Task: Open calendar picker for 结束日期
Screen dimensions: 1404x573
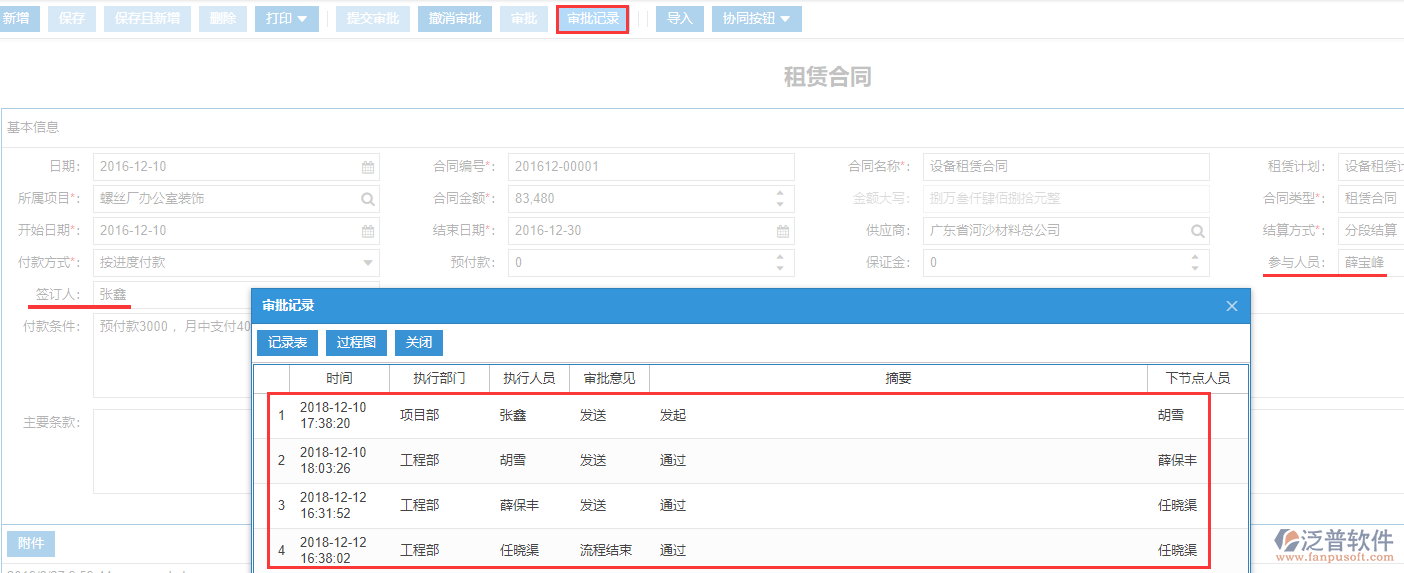Action: (783, 231)
